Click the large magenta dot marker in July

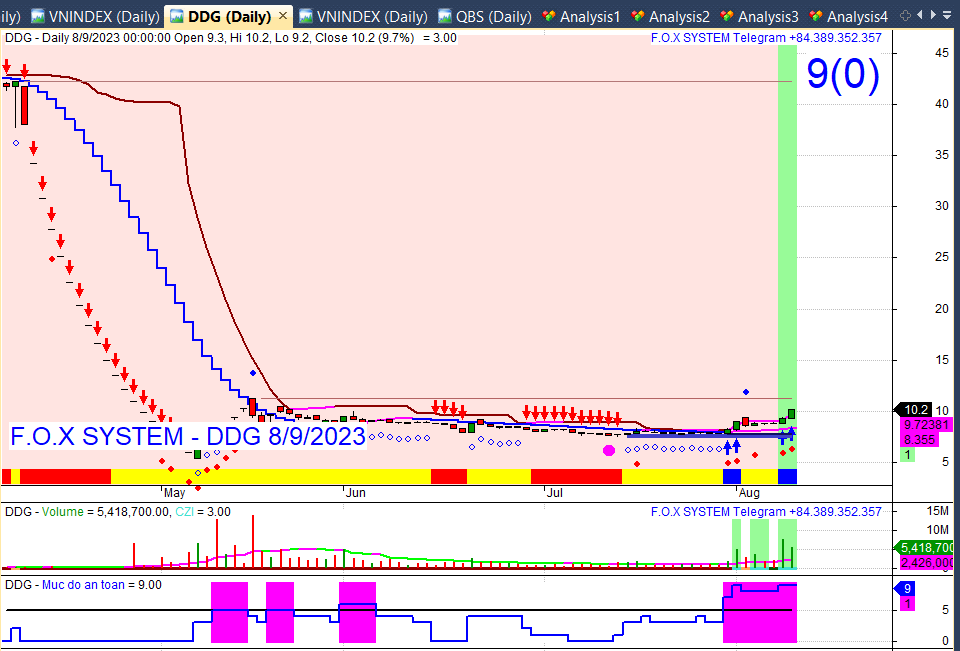pos(609,451)
